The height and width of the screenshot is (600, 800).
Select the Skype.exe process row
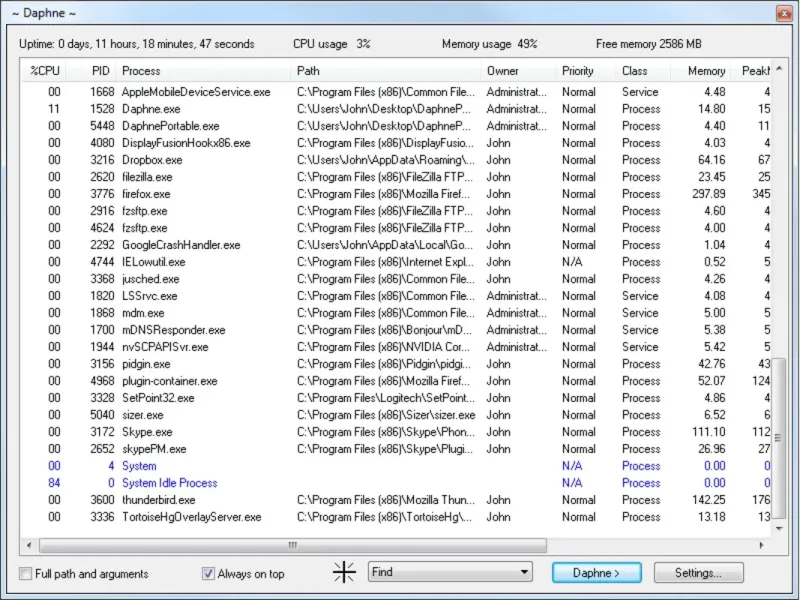[395, 432]
